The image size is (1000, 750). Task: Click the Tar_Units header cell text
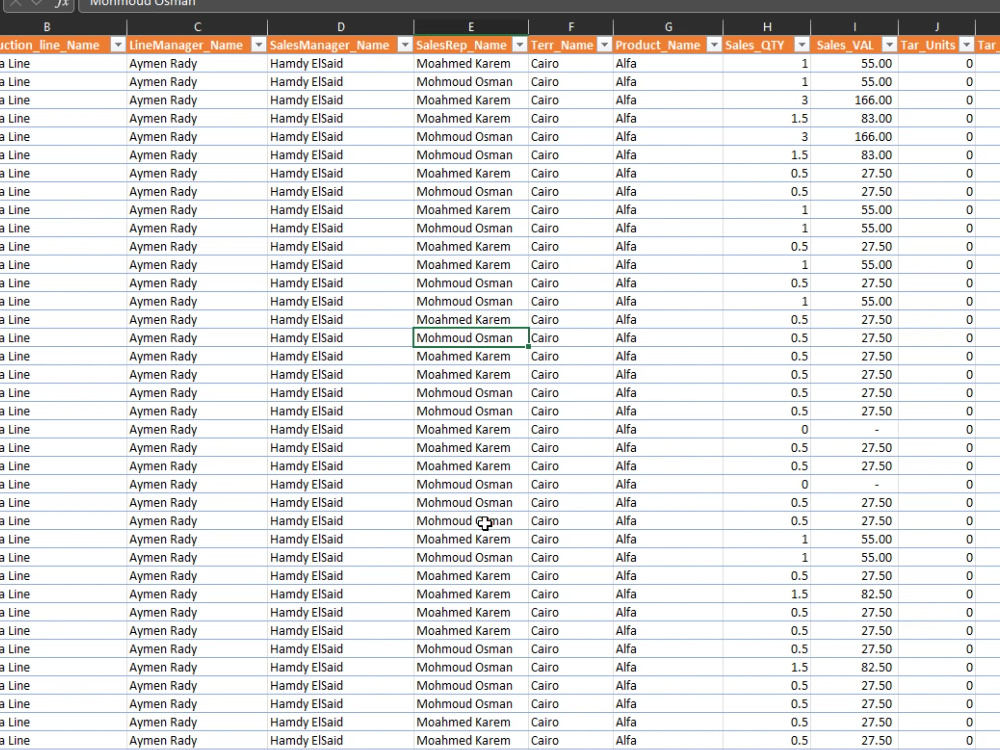tap(928, 45)
